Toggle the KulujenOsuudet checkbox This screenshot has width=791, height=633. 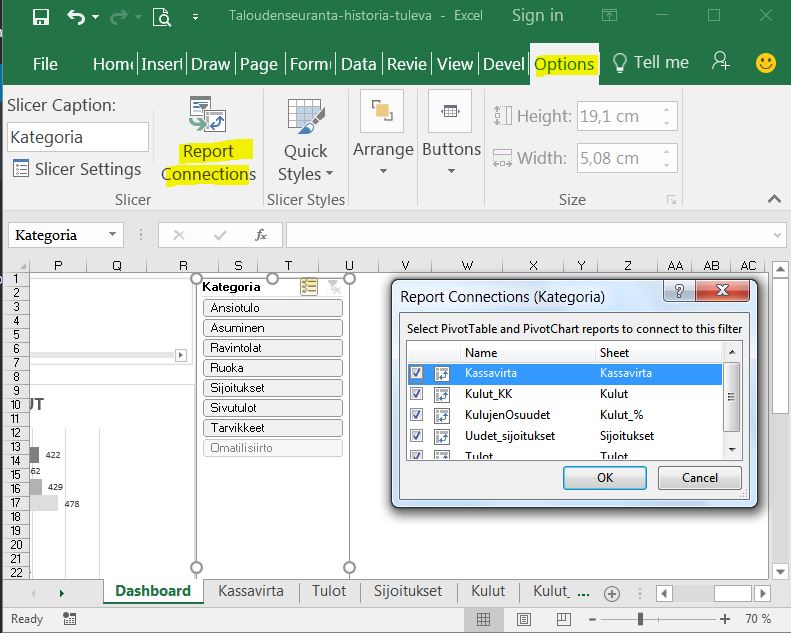[416, 415]
